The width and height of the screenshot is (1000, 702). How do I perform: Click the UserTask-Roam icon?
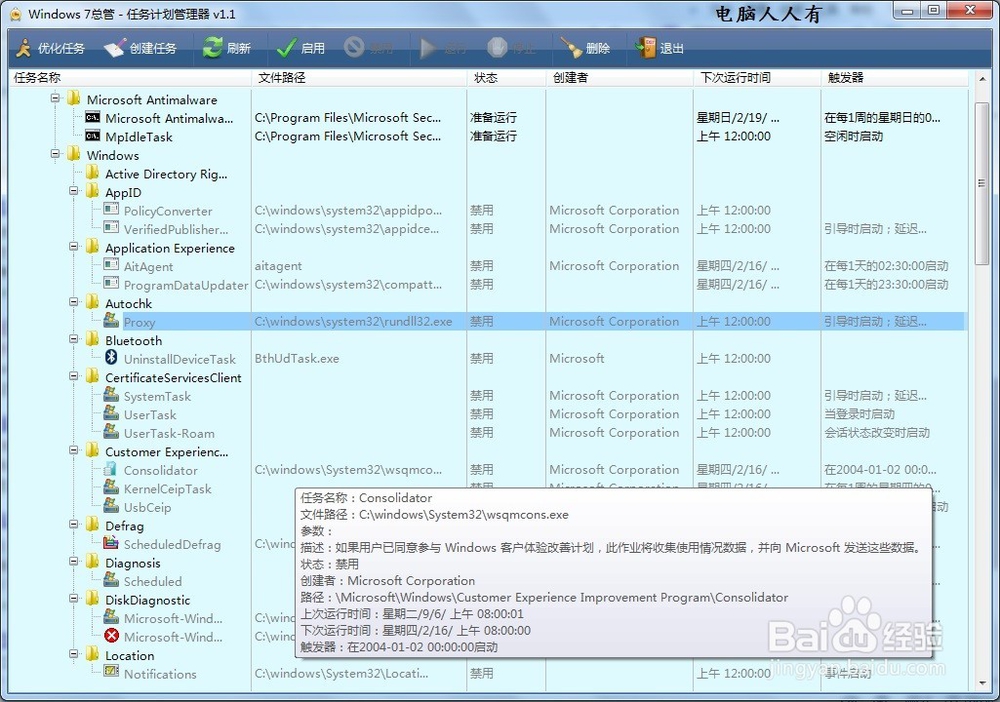pyautogui.click(x=111, y=431)
